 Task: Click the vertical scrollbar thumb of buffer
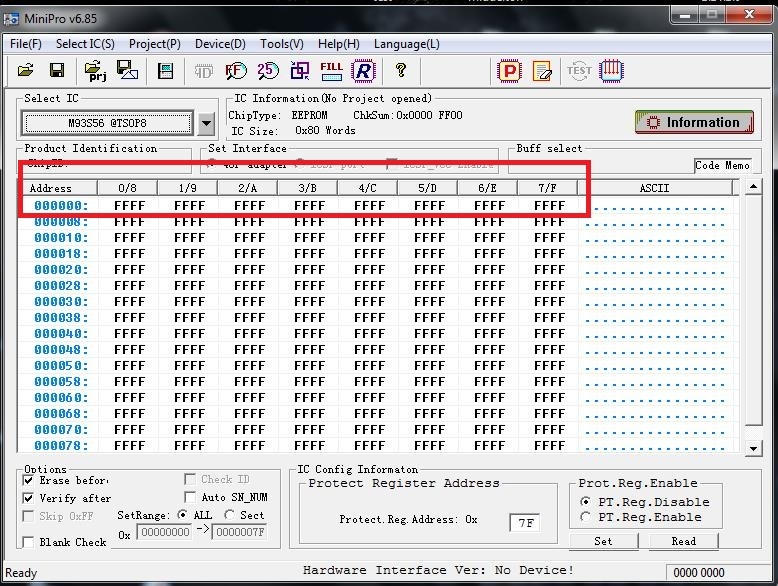[x=753, y=311]
